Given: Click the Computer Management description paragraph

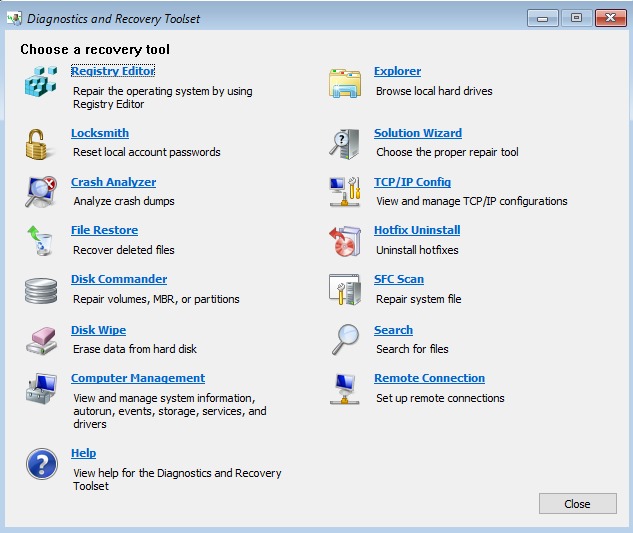Looking at the screenshot, I should tap(170, 411).
